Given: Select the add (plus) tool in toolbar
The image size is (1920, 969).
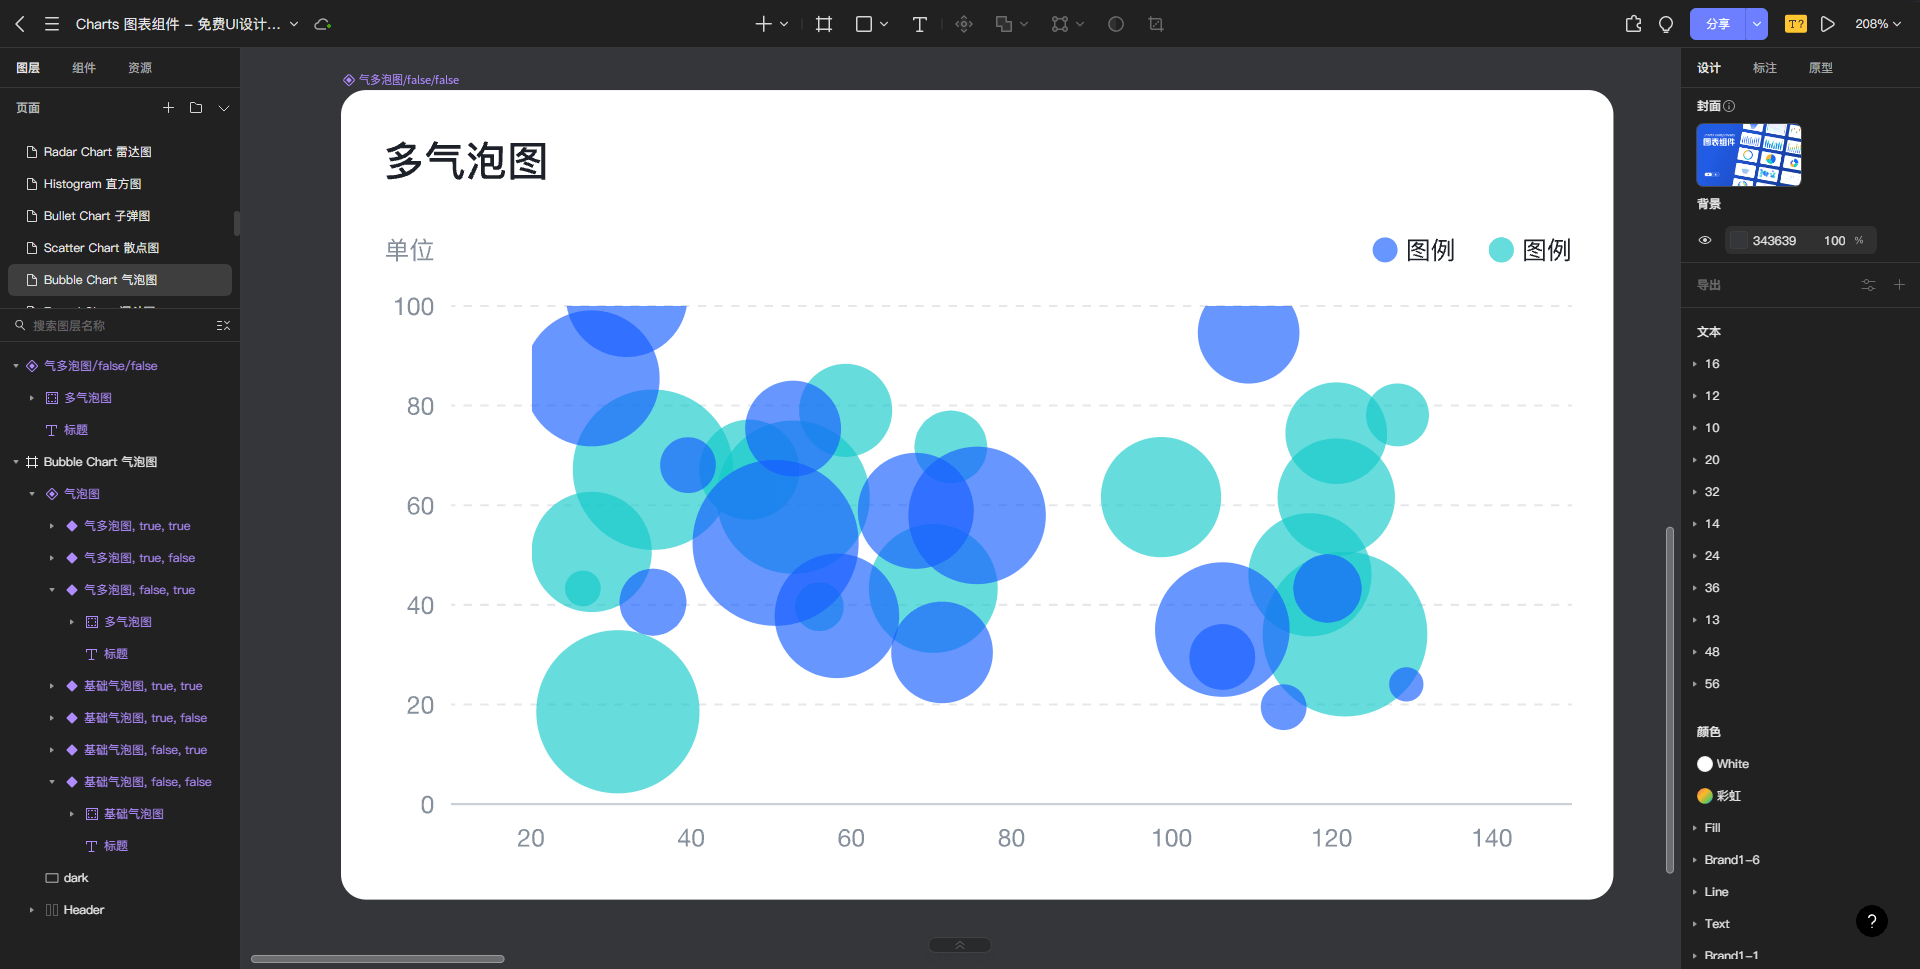Looking at the screenshot, I should coord(764,24).
